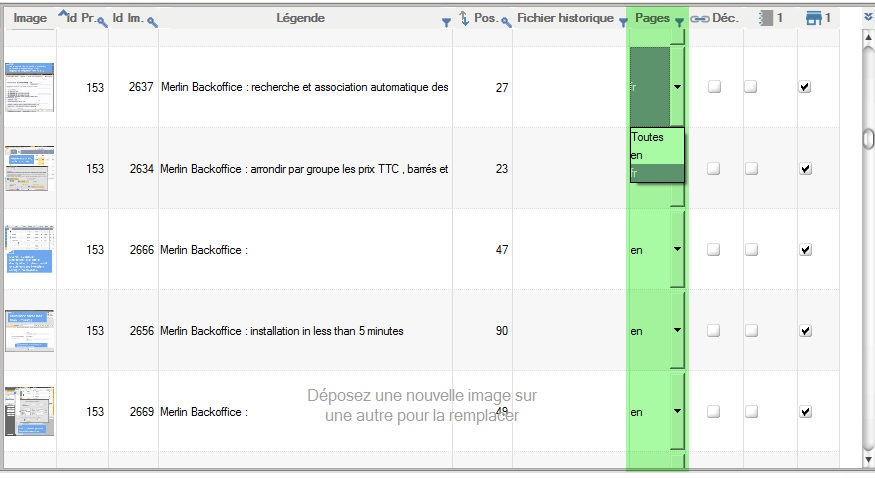Open the Pages dropdown for image 2669
This screenshot has width=875, height=478.
click(677, 411)
